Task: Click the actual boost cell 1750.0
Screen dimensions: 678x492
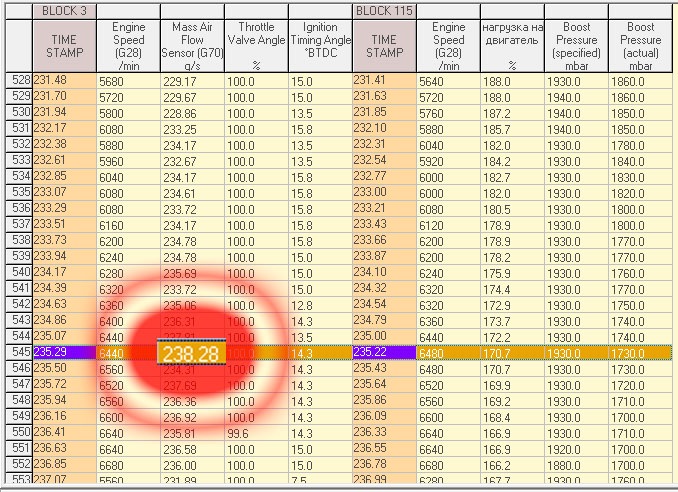Action: click(640, 305)
